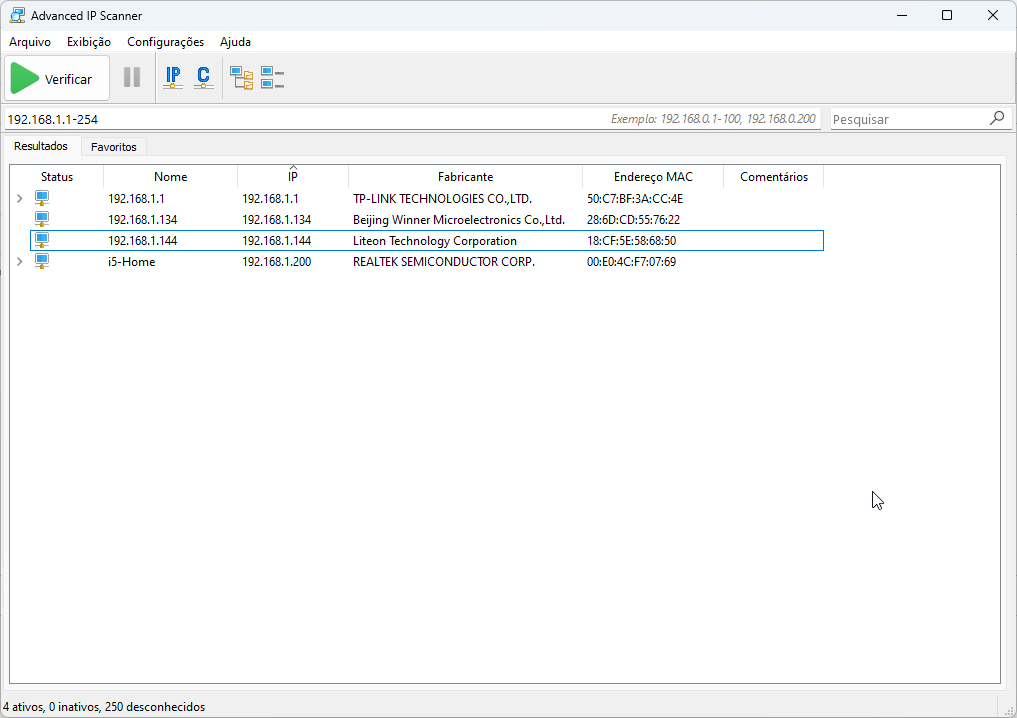Select the Liteon Technology Corporation row
The height and width of the screenshot is (718, 1017).
(435, 241)
